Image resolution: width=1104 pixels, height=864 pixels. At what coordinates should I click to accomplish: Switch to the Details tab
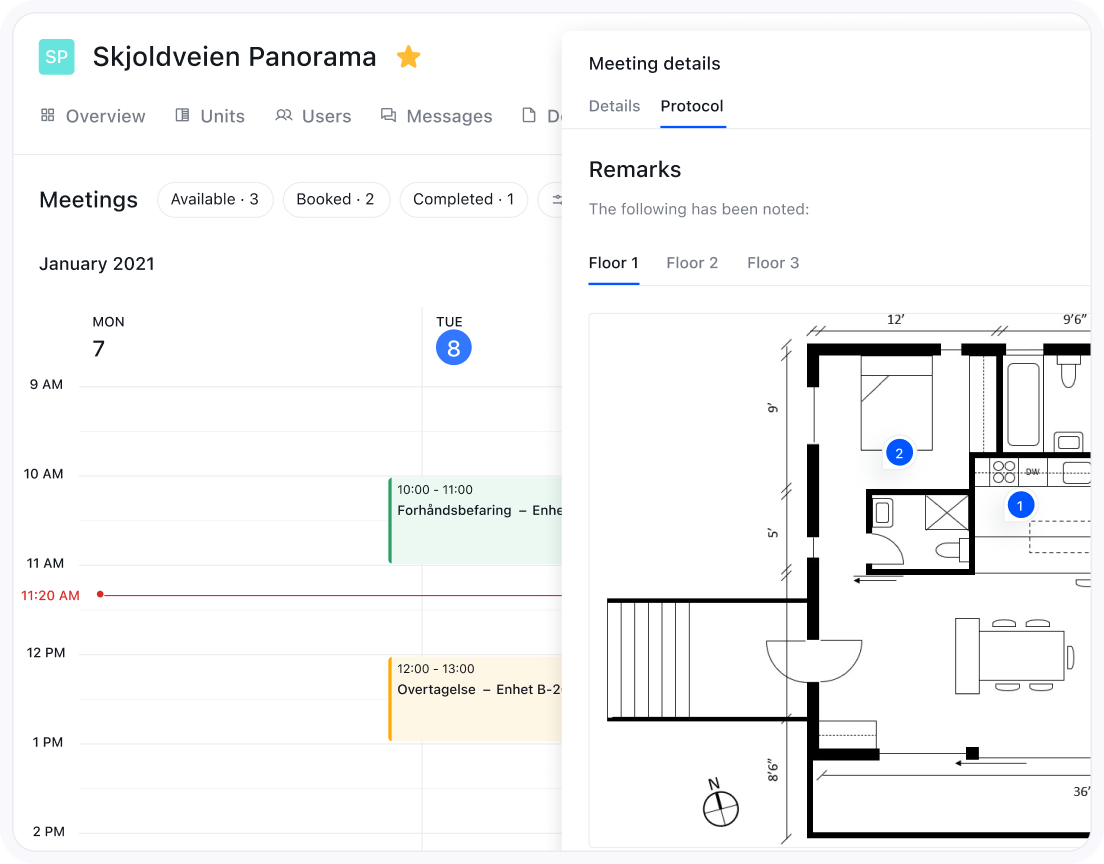[614, 106]
